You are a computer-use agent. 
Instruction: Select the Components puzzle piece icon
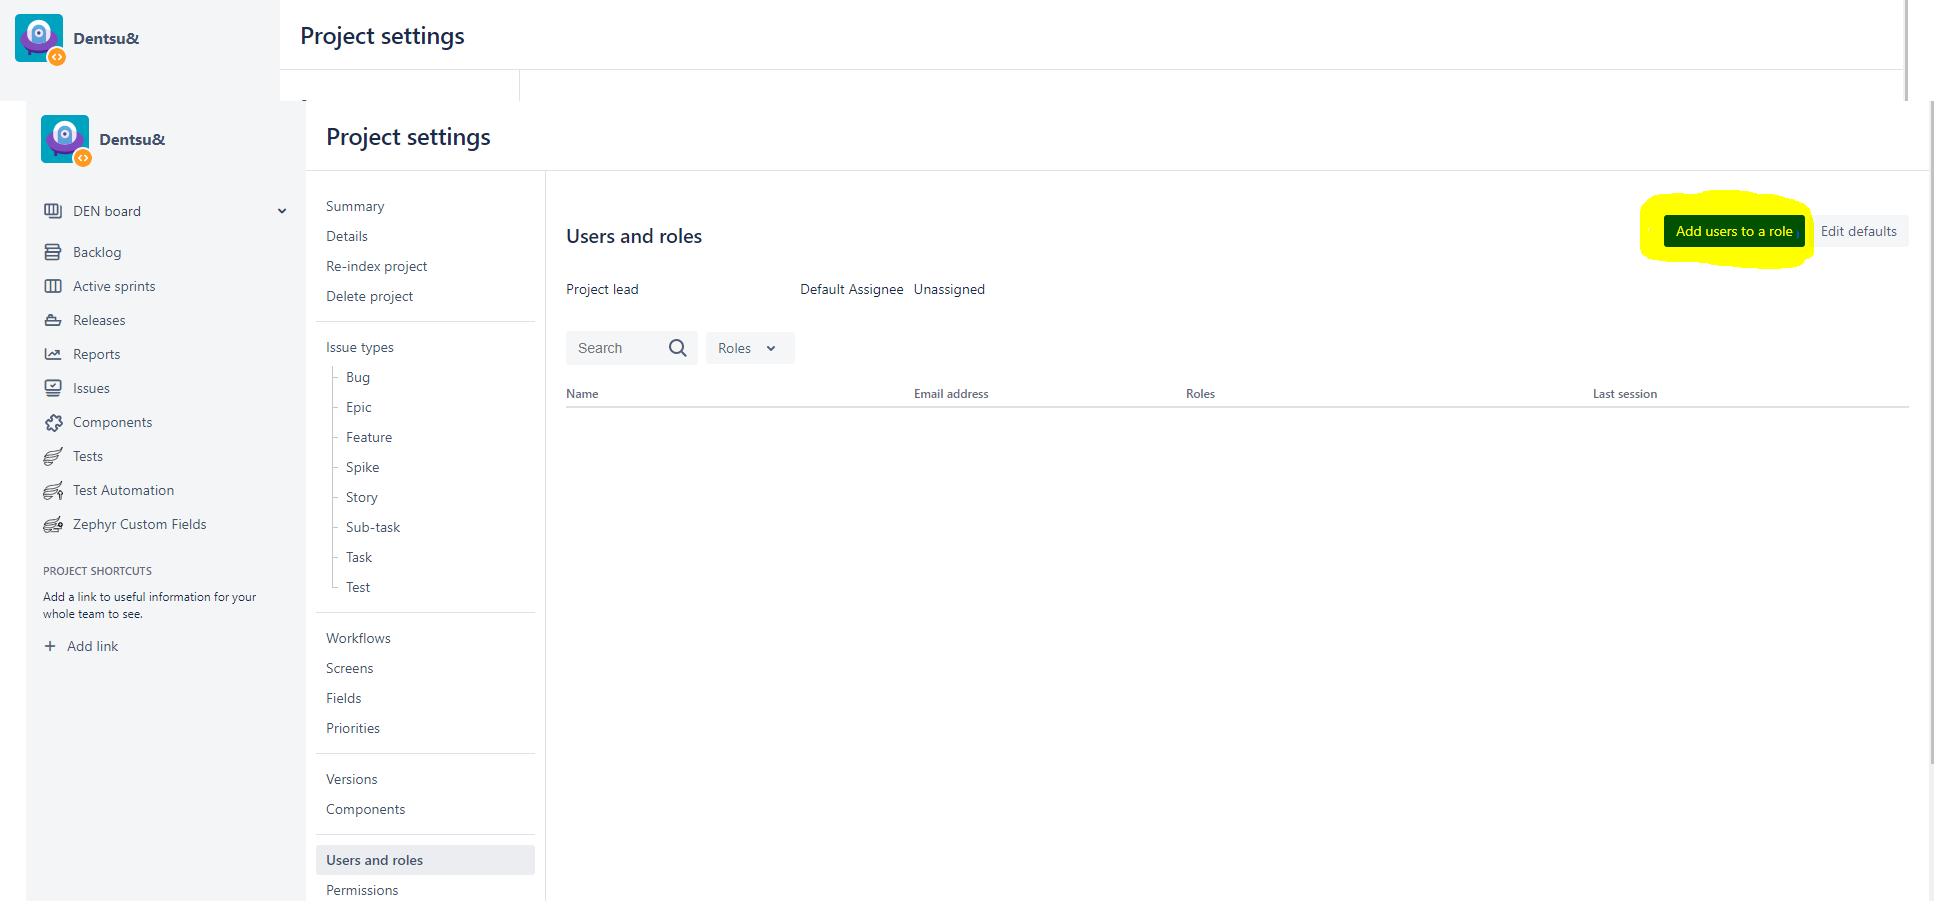pos(53,423)
